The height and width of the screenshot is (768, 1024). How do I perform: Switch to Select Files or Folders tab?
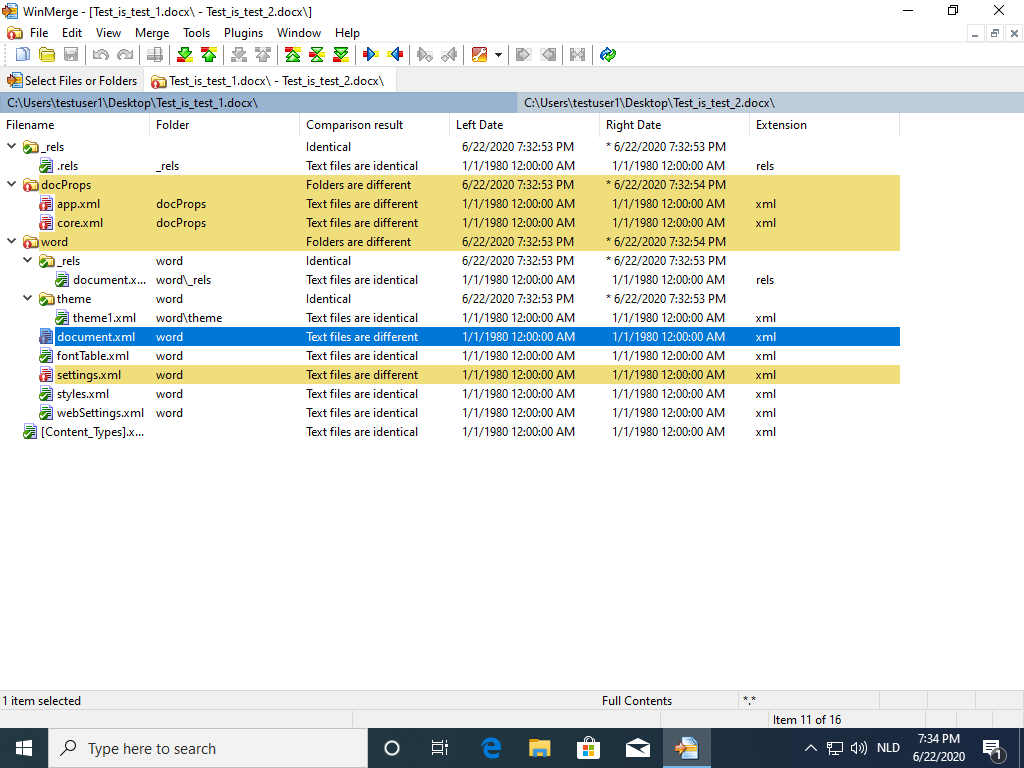pos(72,81)
